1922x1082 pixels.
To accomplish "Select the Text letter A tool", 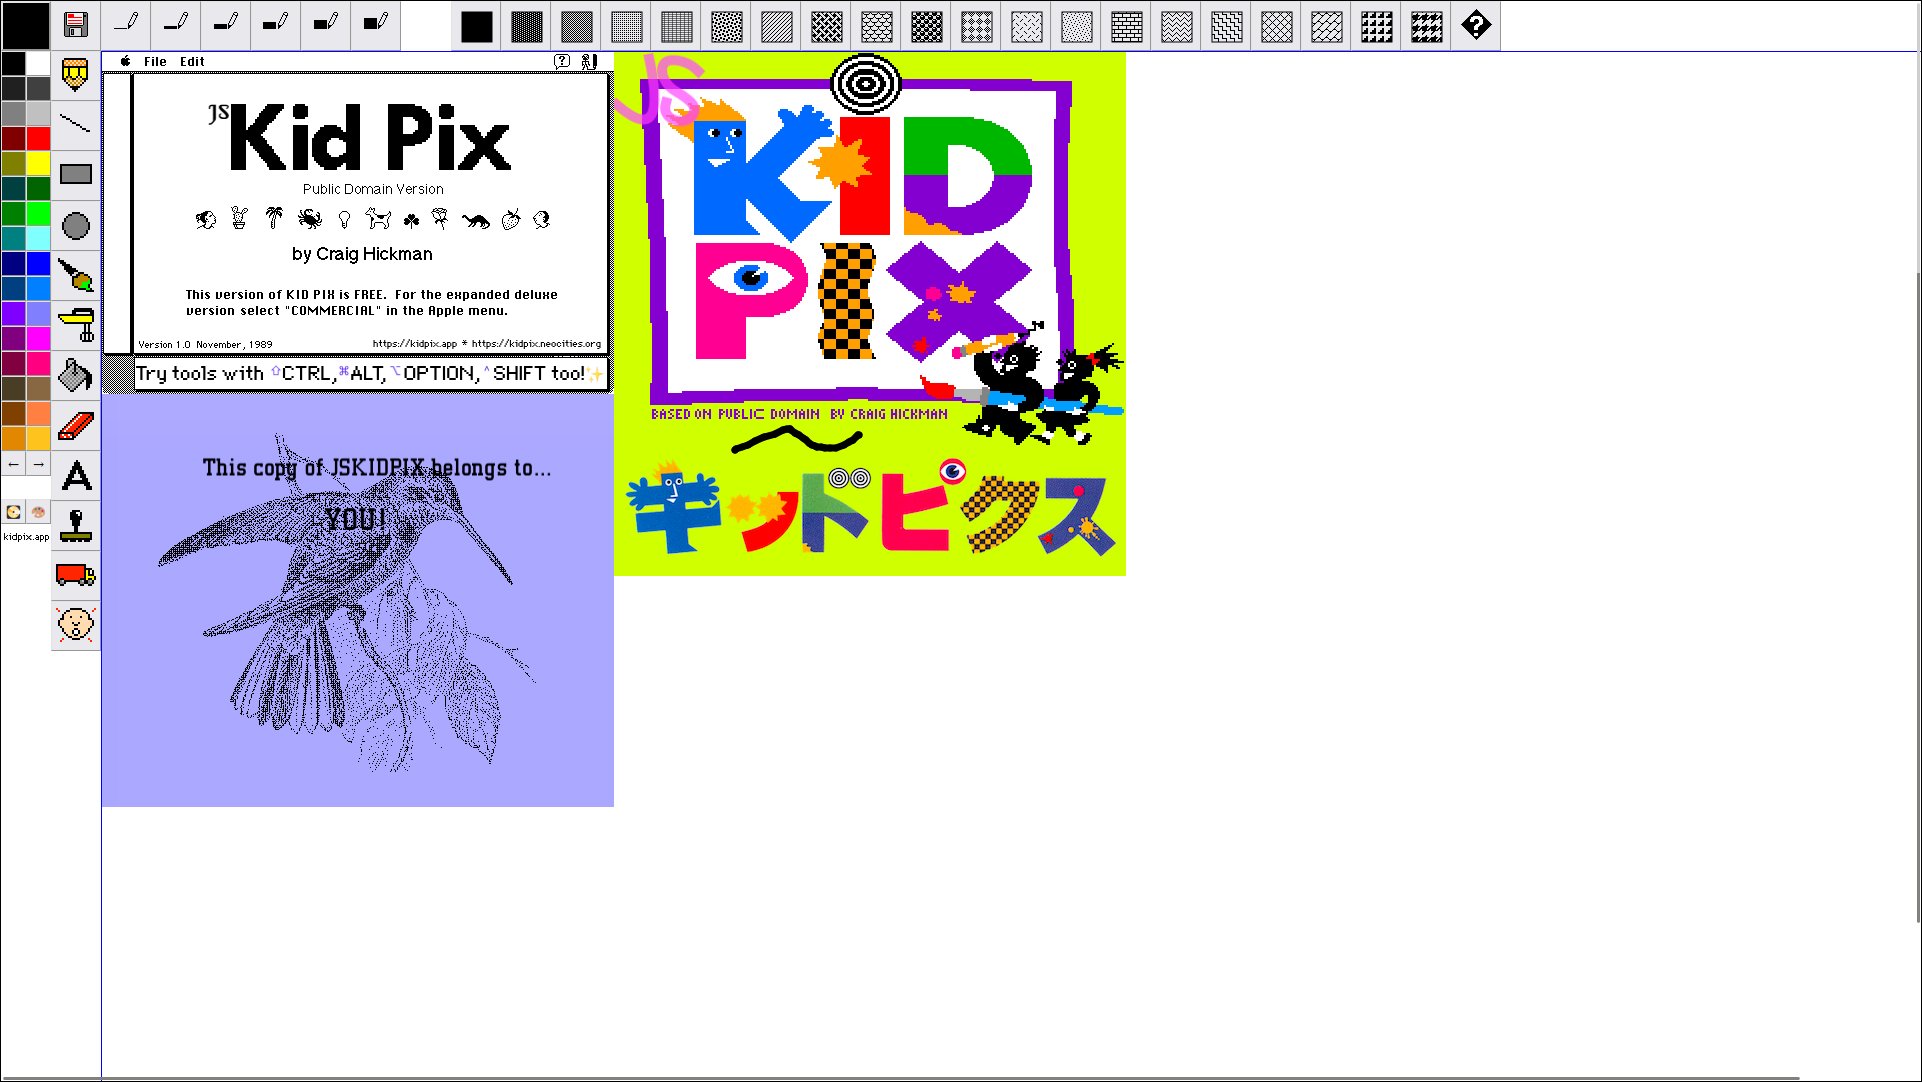I will tap(76, 475).
